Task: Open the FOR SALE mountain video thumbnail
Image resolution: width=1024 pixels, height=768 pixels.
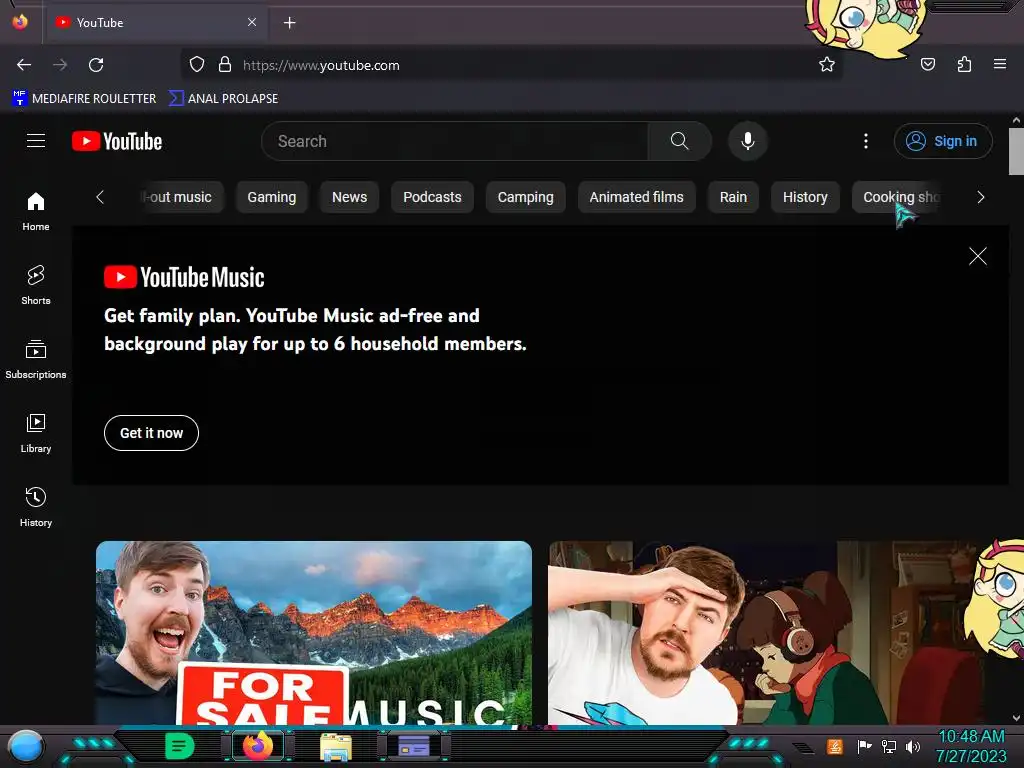Action: [314, 633]
